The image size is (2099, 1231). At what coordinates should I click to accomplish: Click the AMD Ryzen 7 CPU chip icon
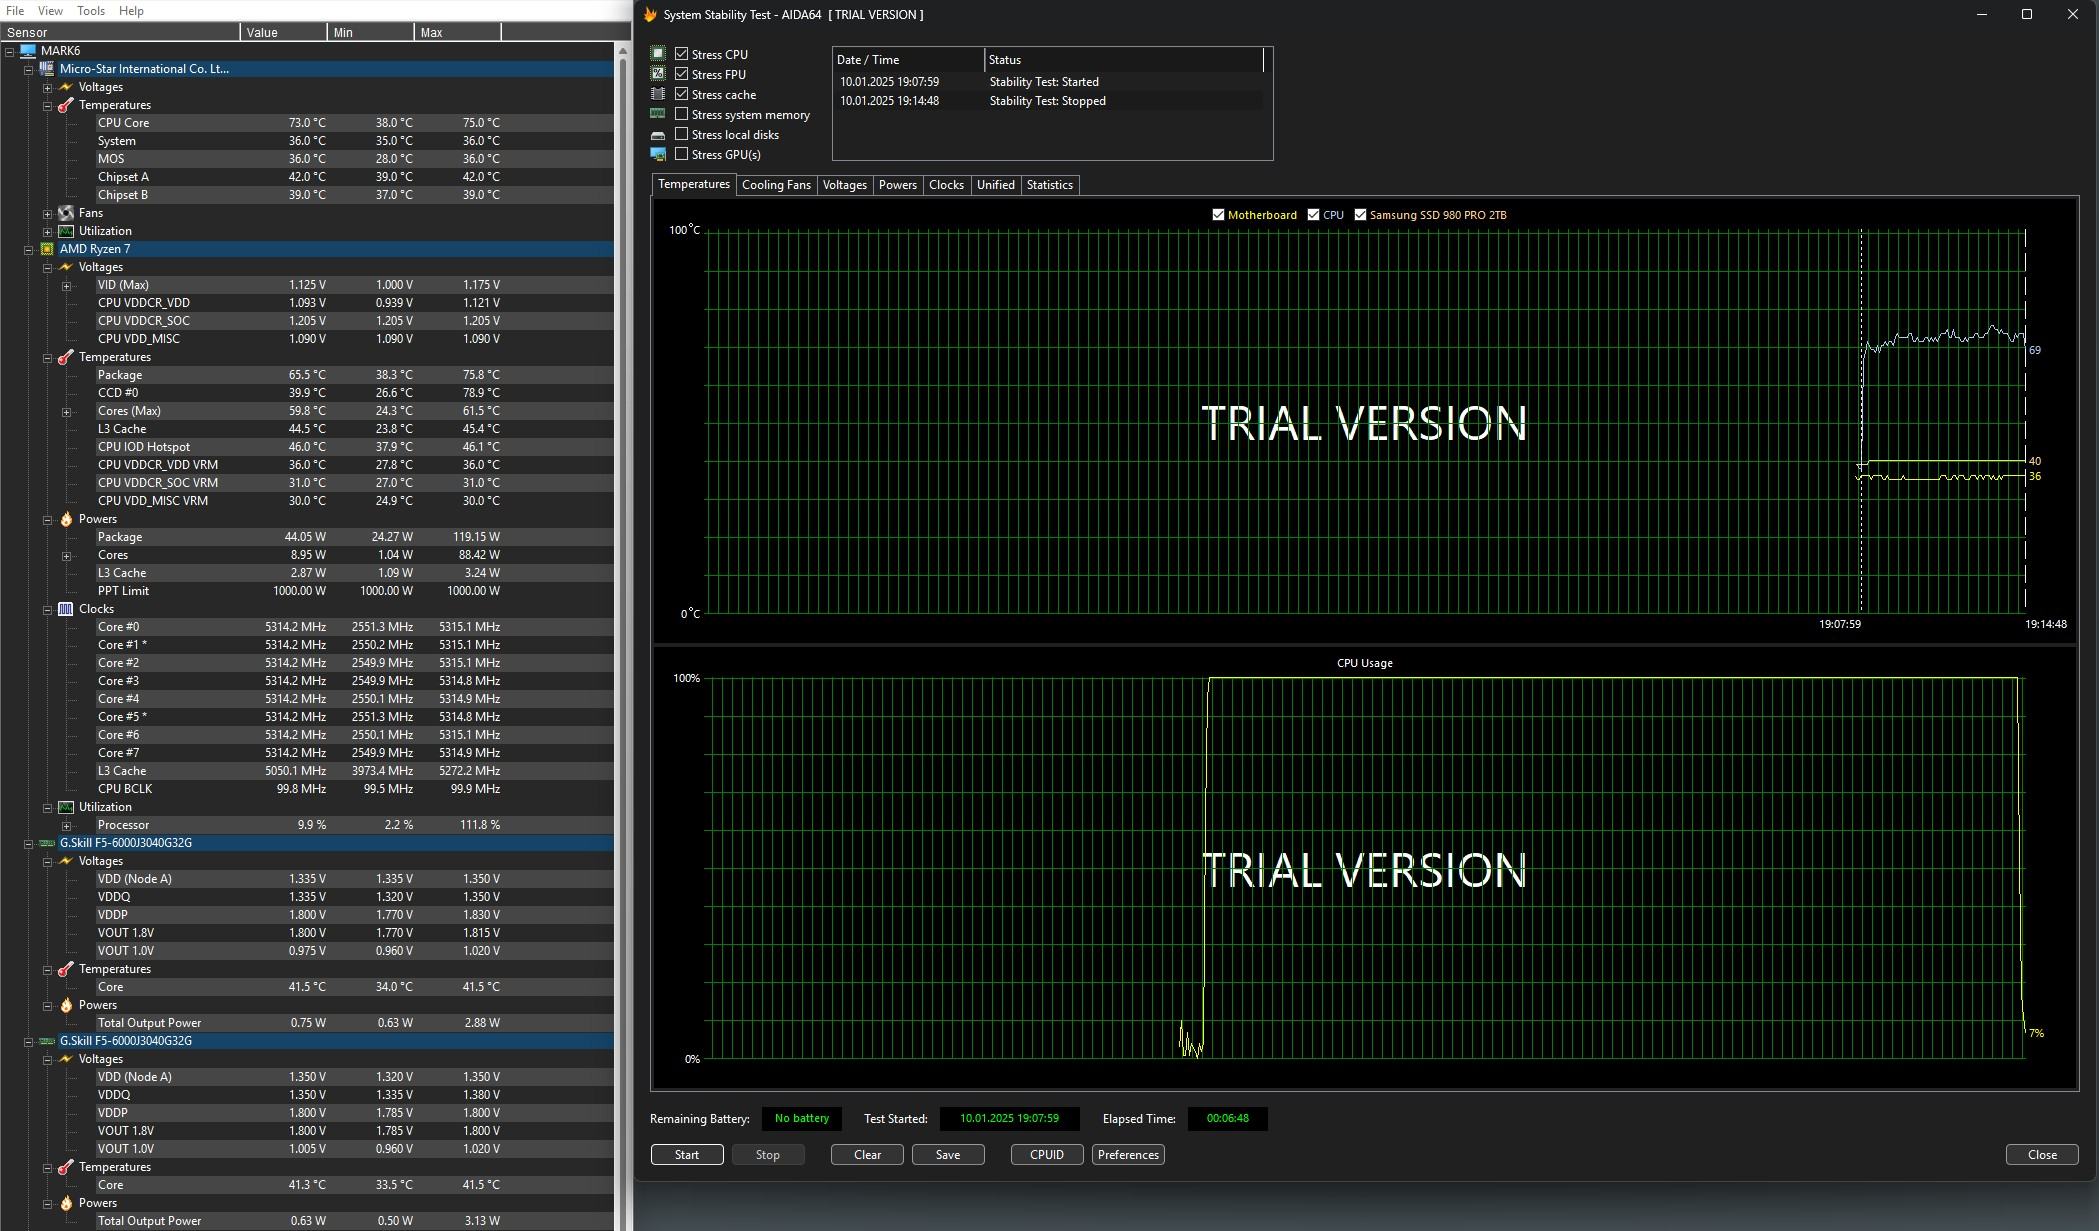pos(46,249)
